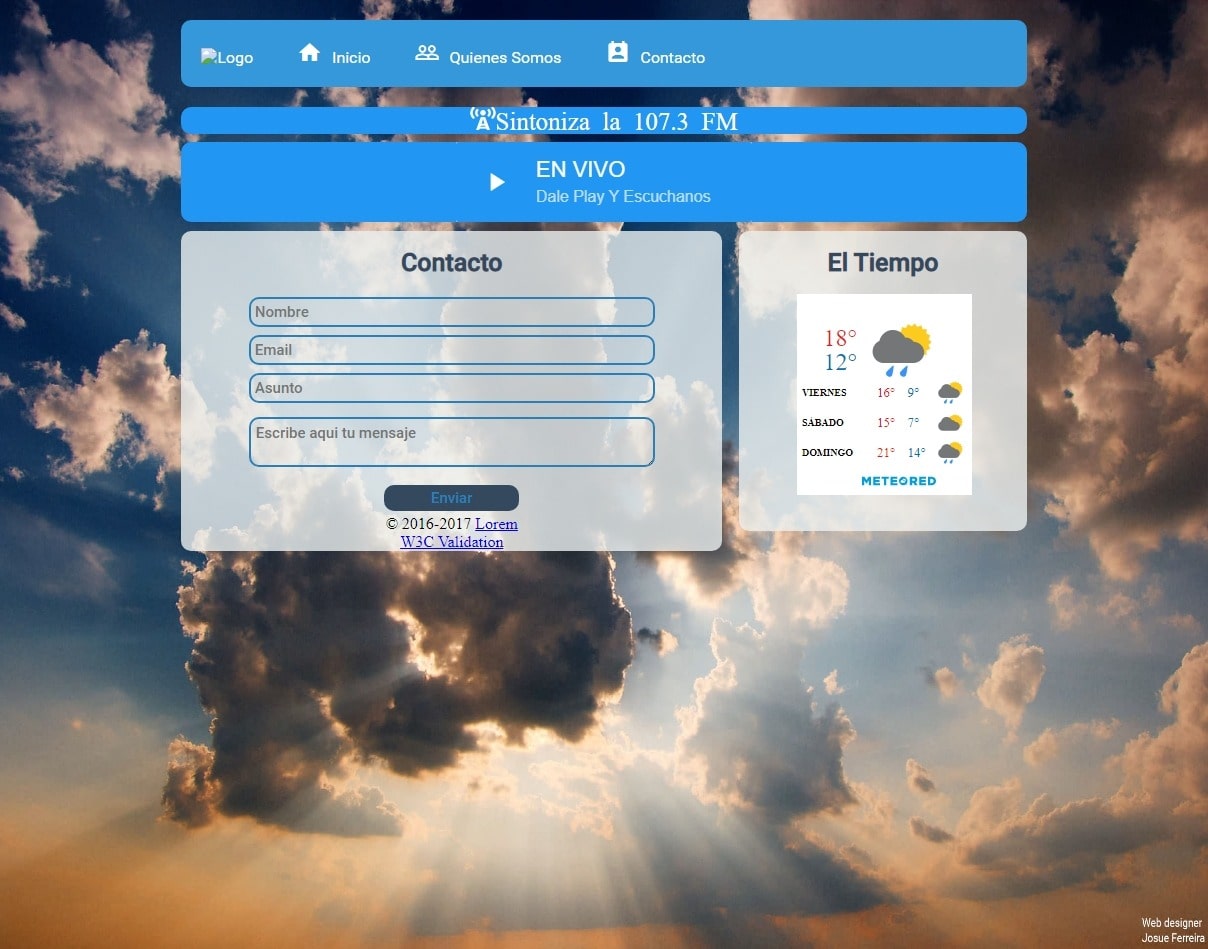
Task: Go to the Inicio menu item
Action: point(351,58)
